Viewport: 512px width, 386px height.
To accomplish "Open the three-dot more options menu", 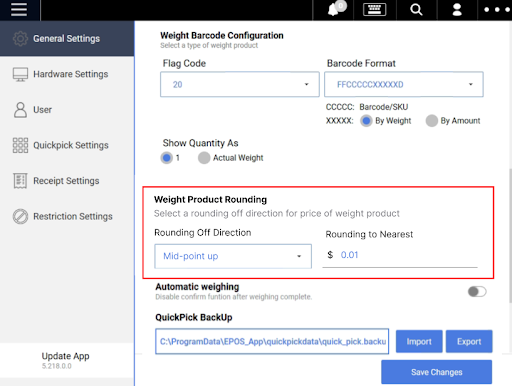I will [497, 10].
